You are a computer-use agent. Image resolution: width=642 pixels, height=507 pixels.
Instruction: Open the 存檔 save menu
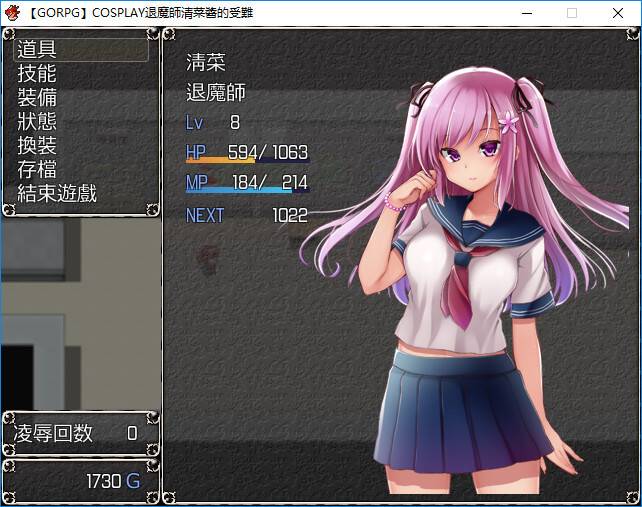pos(37,170)
